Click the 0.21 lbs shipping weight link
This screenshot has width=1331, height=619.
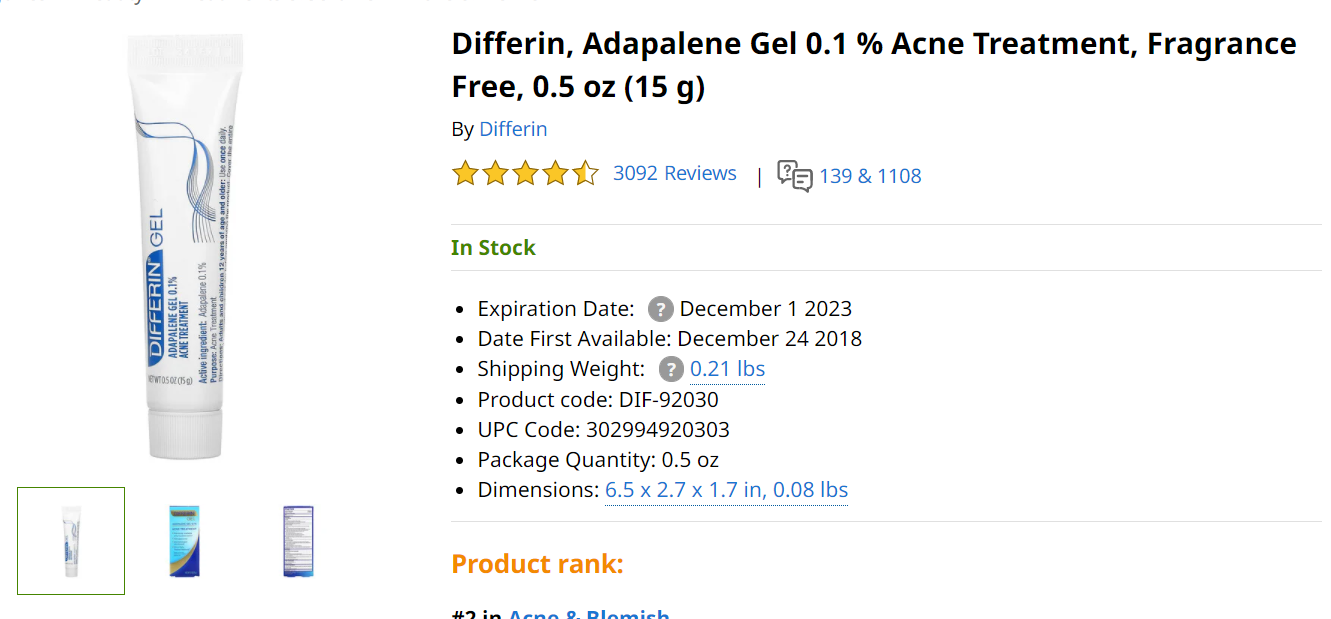point(727,369)
